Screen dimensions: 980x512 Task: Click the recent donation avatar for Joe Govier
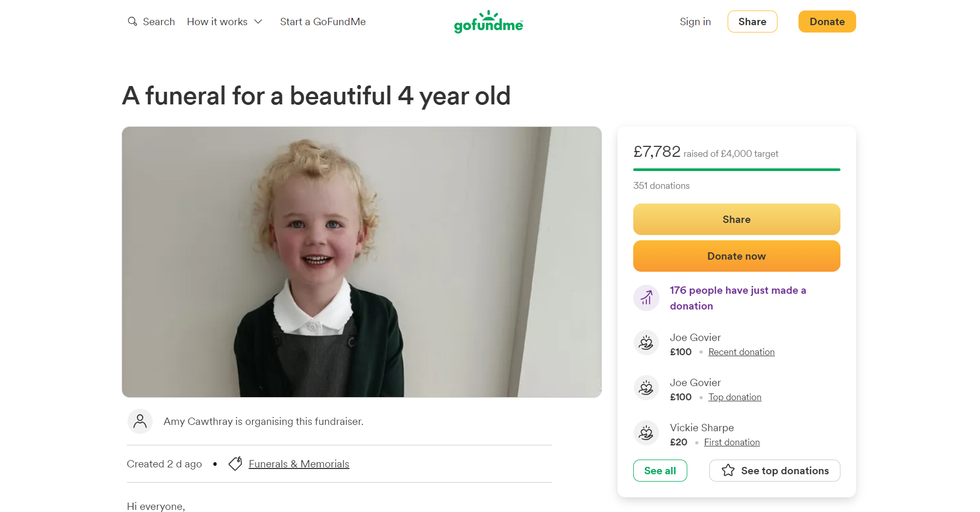pos(646,343)
